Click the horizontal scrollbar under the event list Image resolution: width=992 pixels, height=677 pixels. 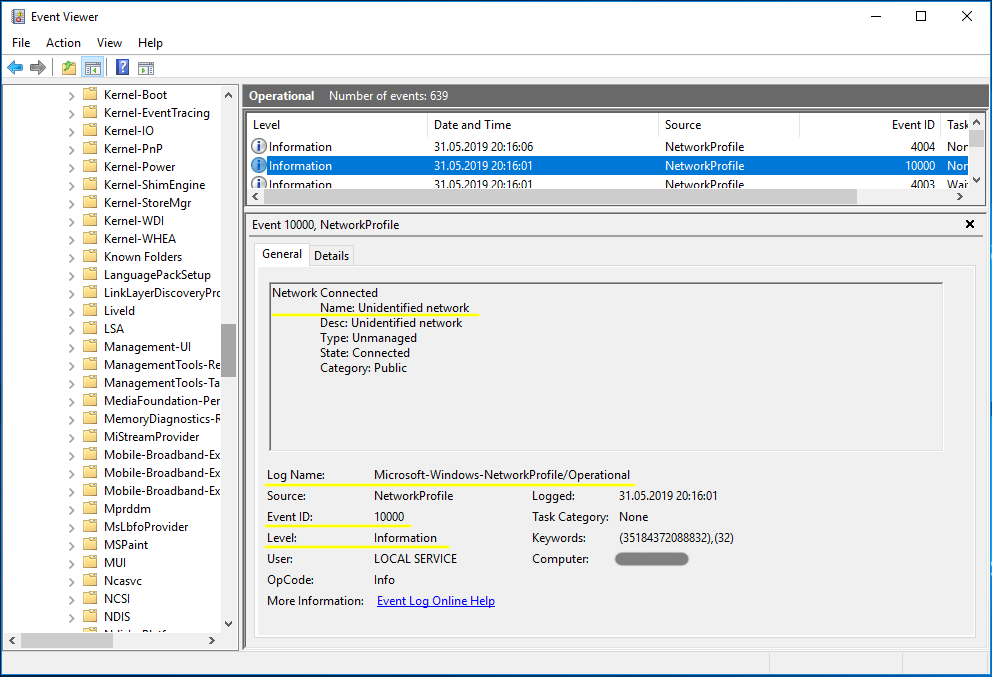(x=550, y=196)
